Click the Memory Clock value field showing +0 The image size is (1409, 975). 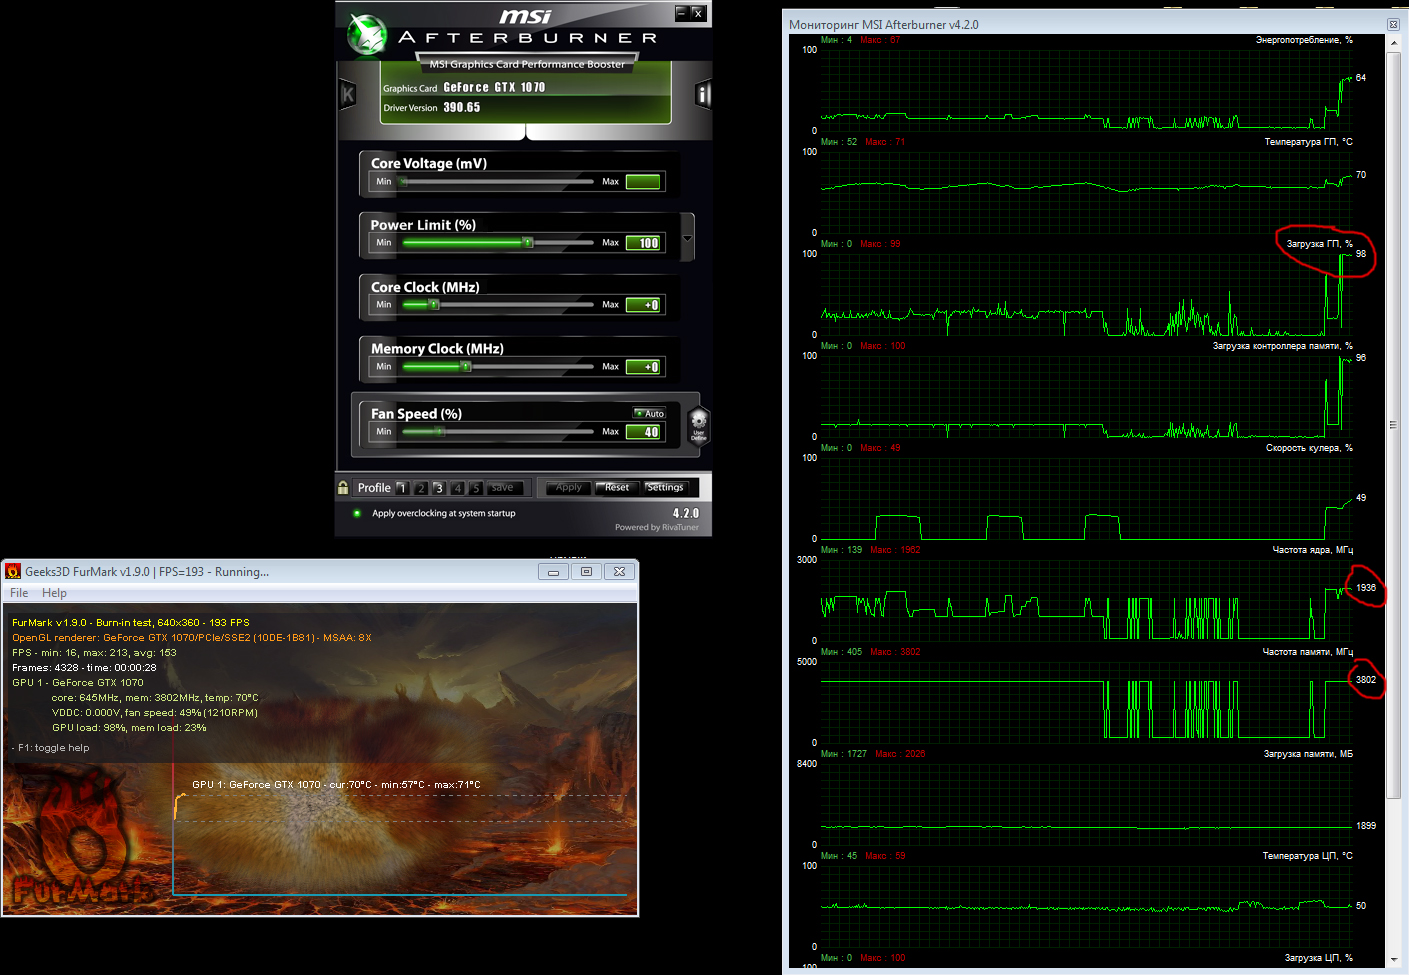coord(643,367)
